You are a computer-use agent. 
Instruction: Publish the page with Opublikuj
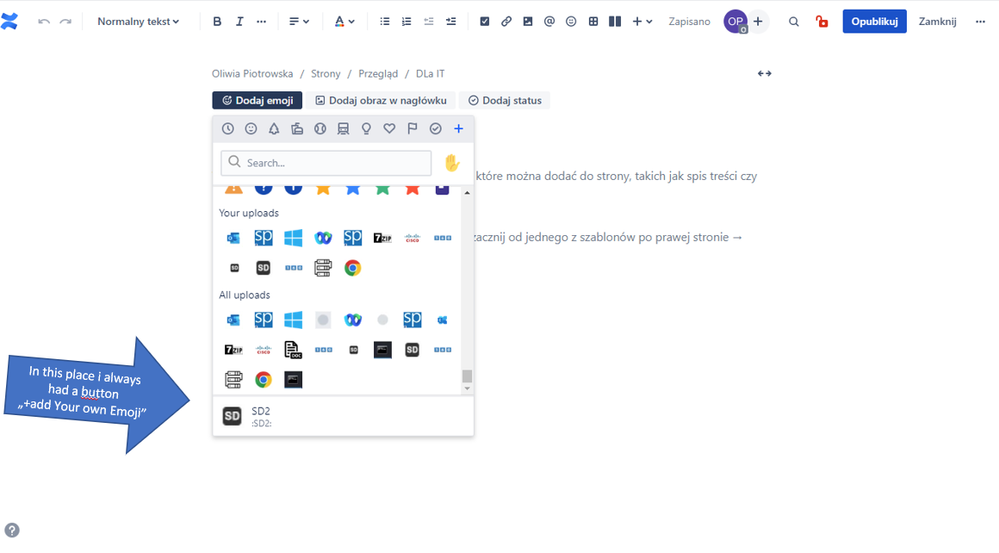click(875, 22)
